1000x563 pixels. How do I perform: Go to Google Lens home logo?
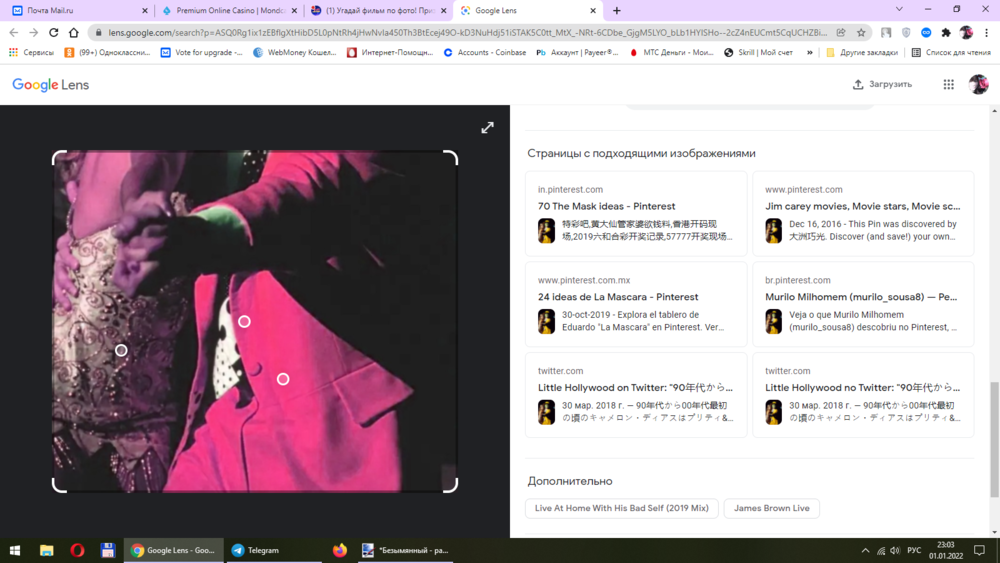point(50,85)
